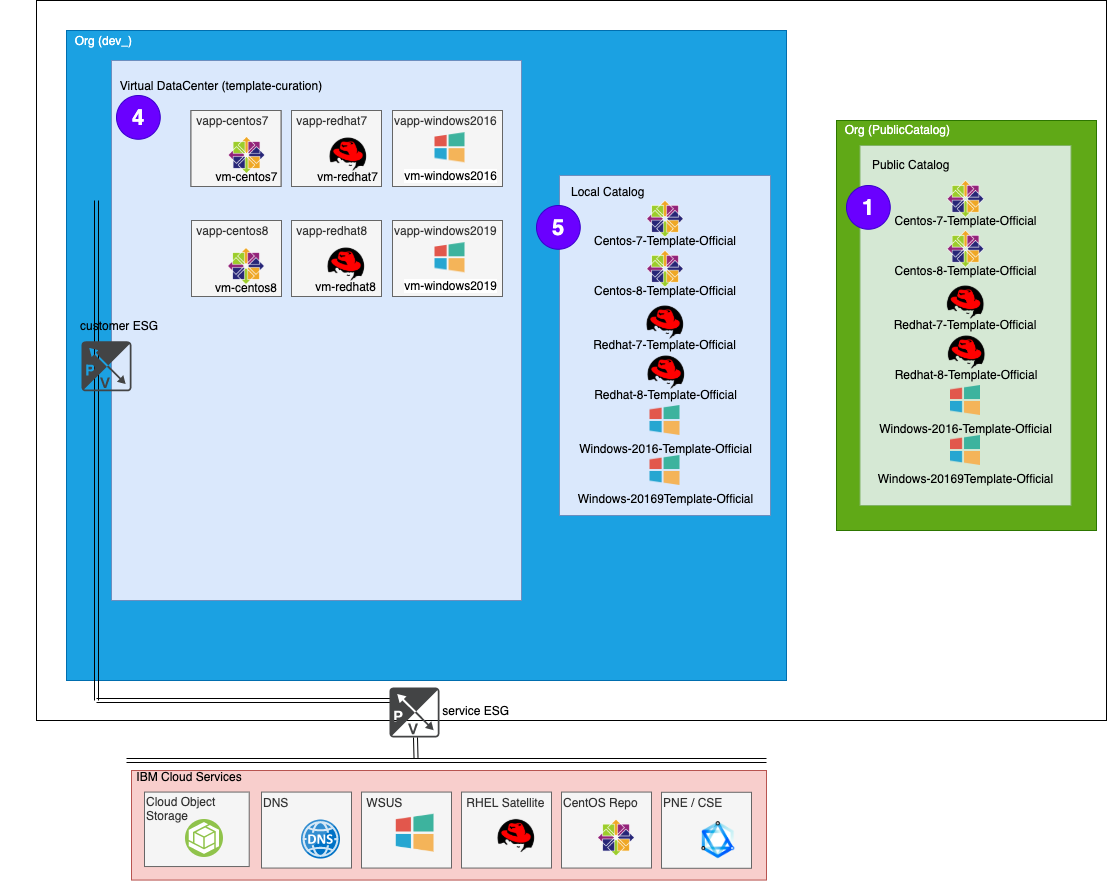
Task: Click the WSUS Windows icon
Action: point(414,833)
